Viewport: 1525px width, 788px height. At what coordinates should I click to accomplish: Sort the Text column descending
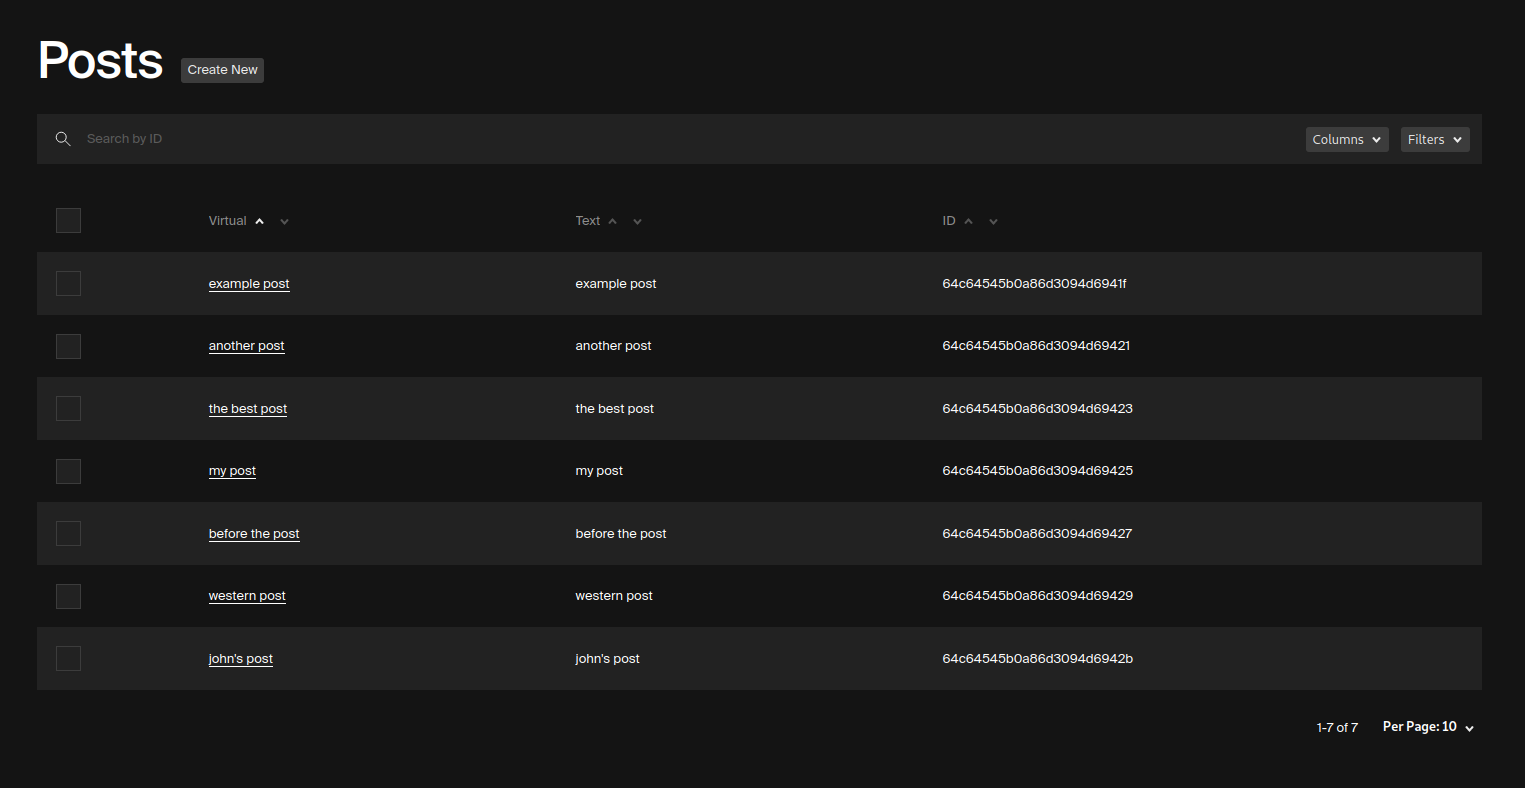(x=637, y=221)
